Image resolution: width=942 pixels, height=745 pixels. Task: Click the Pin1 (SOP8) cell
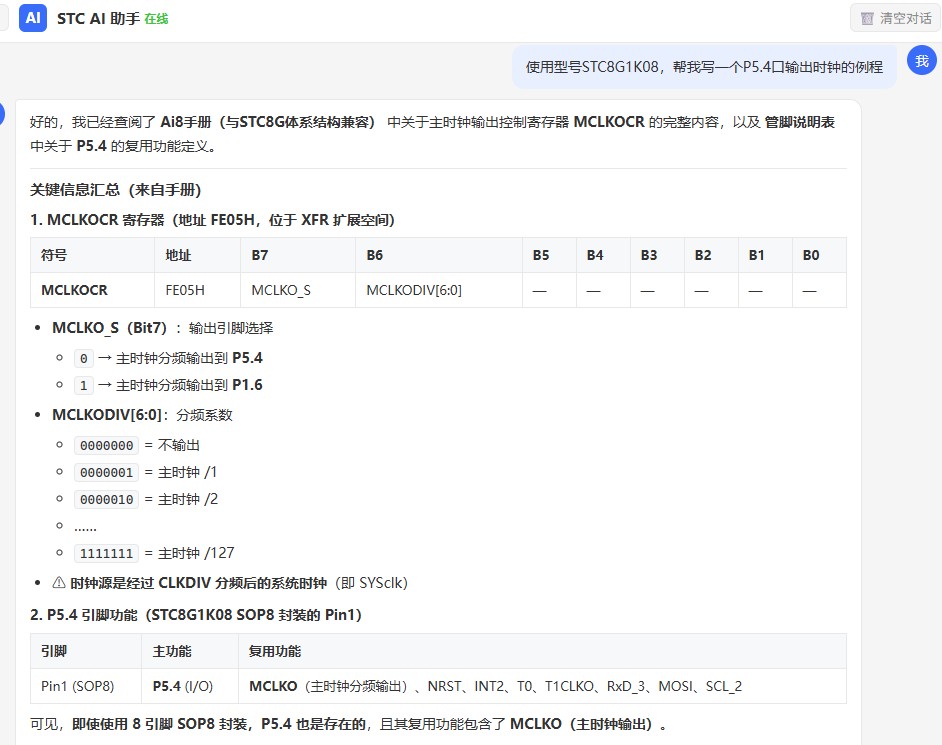coord(86,686)
